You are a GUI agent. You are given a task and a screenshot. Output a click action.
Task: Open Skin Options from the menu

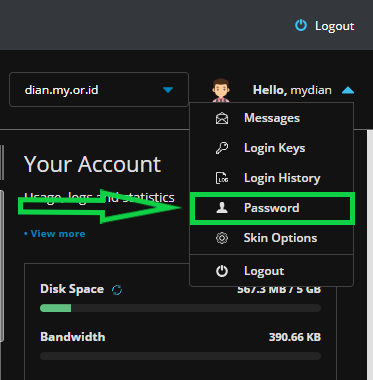pos(271,238)
